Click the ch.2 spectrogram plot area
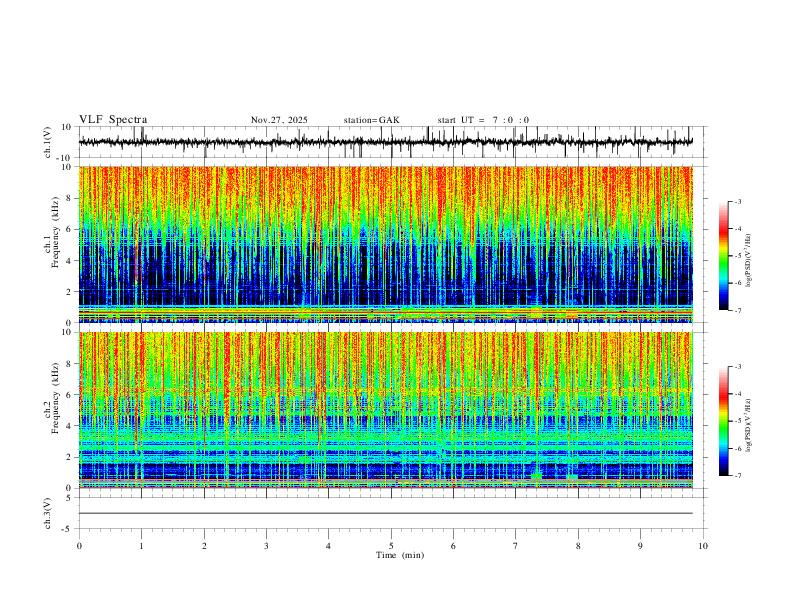Viewport: 792px width, 612px height. coord(385,410)
